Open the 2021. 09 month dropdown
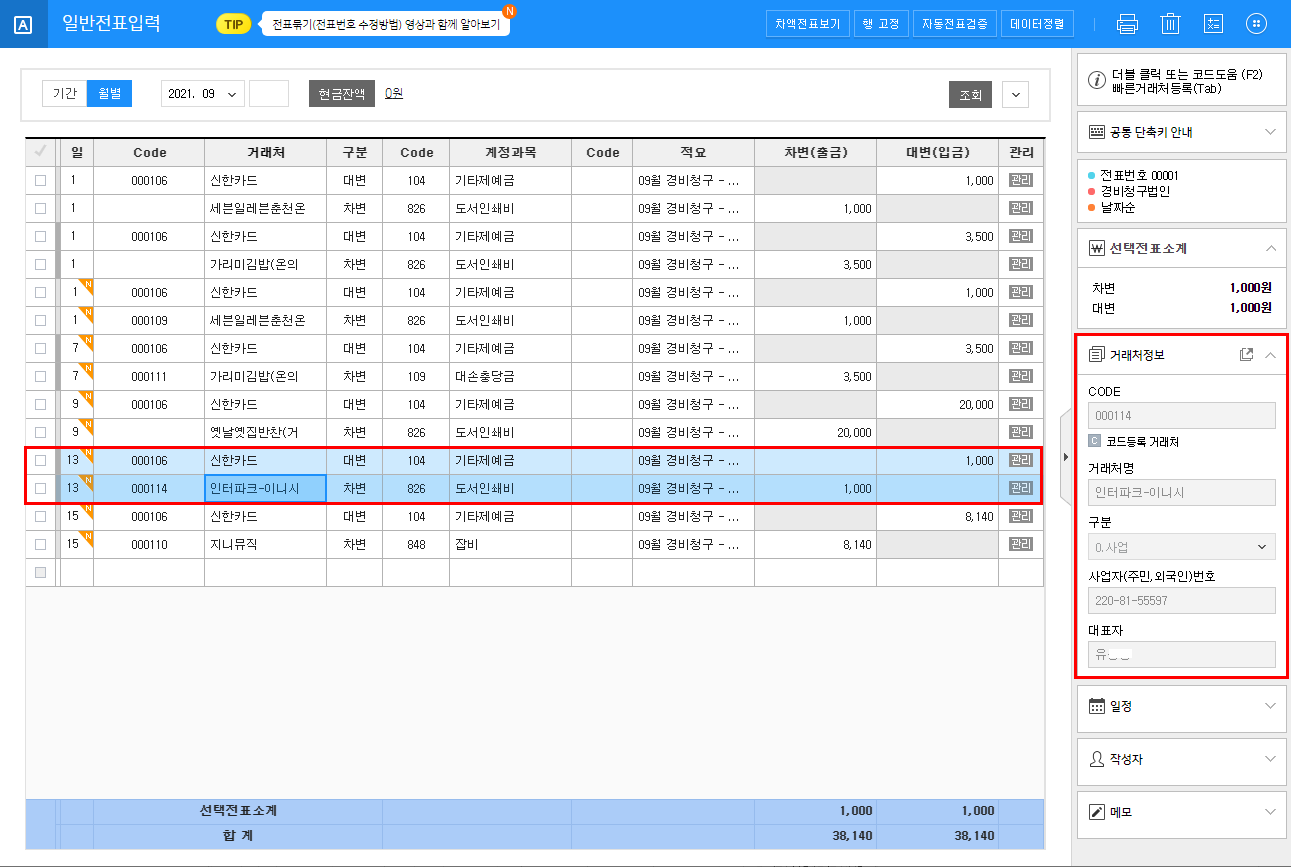The width and height of the screenshot is (1291, 867). [x=203, y=94]
